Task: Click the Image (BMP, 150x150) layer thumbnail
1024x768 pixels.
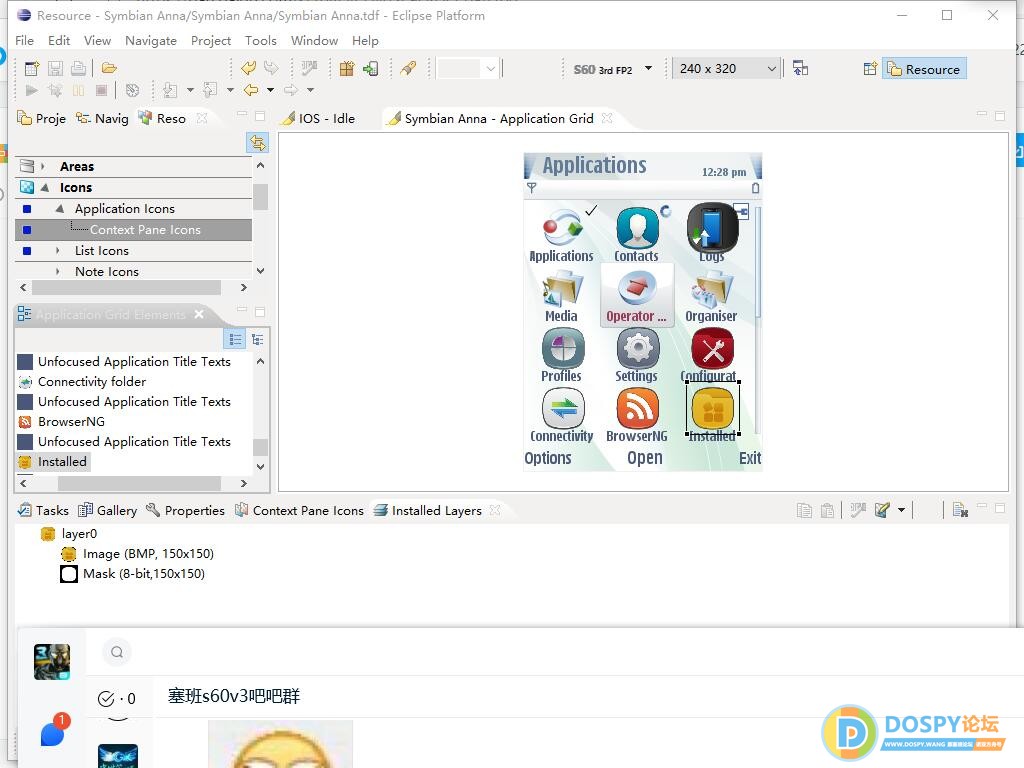Action: click(x=69, y=554)
